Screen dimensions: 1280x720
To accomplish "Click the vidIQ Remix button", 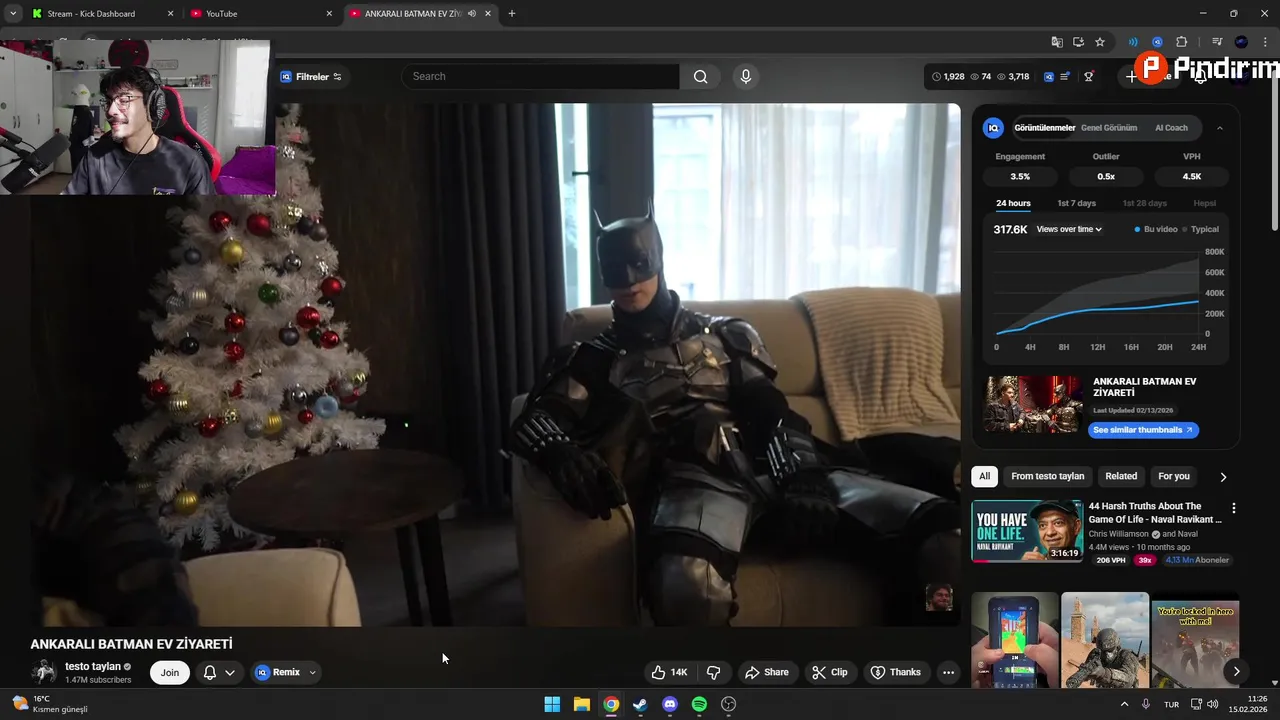I will 277,672.
